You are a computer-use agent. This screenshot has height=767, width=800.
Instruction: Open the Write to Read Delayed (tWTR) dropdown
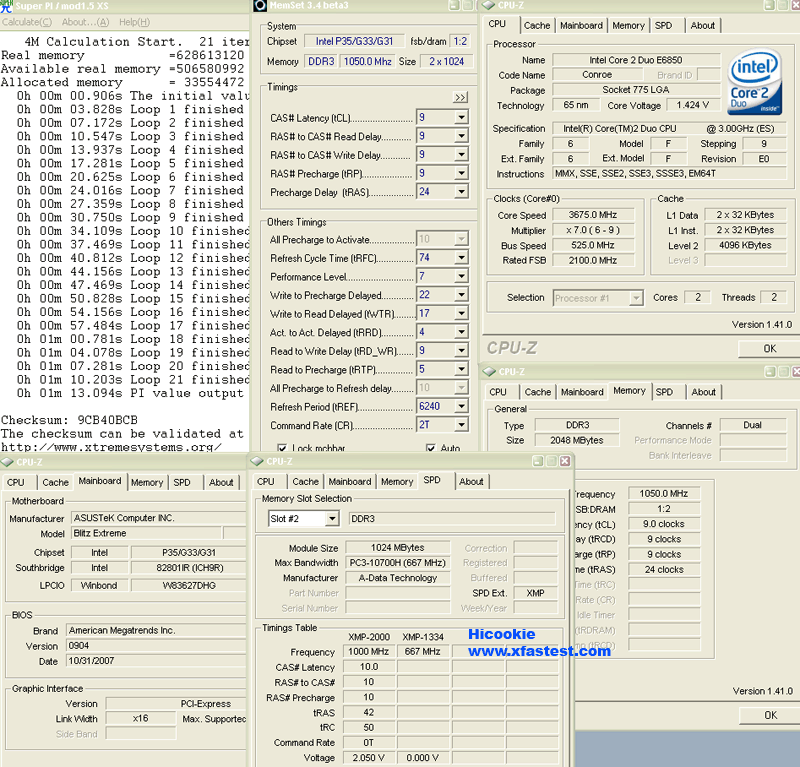coord(461,313)
